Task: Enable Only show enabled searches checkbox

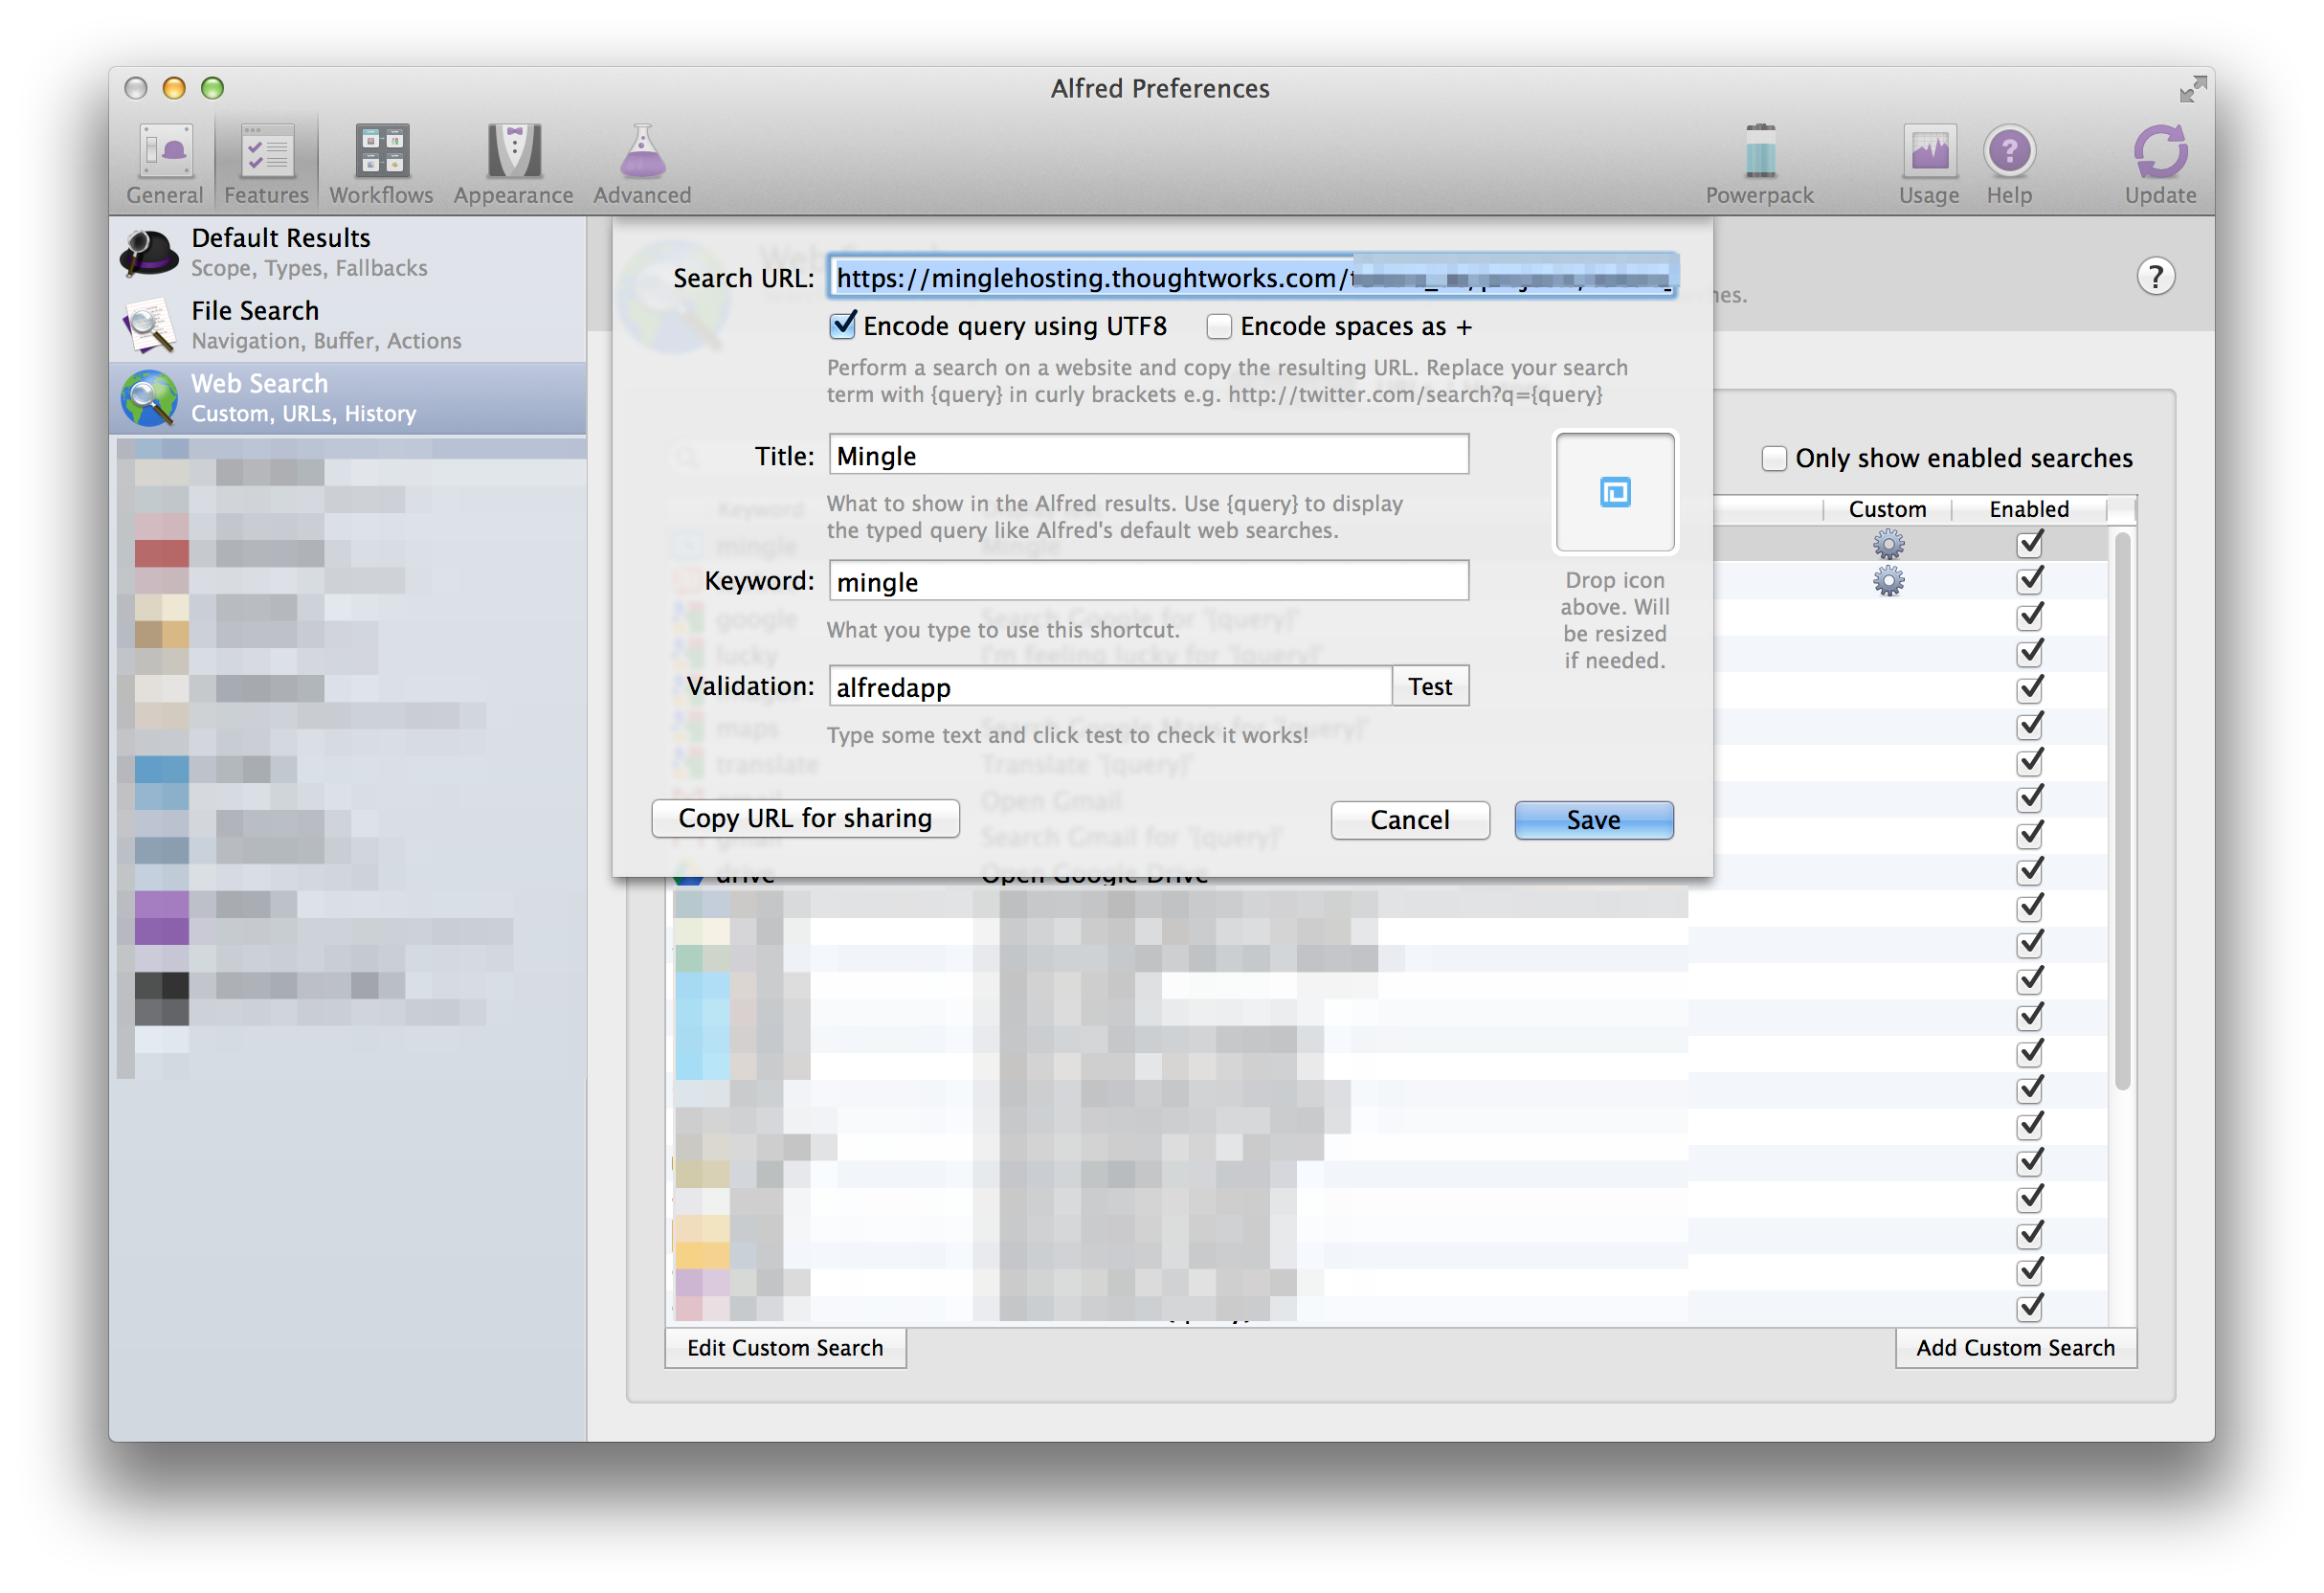Action: (x=1773, y=459)
